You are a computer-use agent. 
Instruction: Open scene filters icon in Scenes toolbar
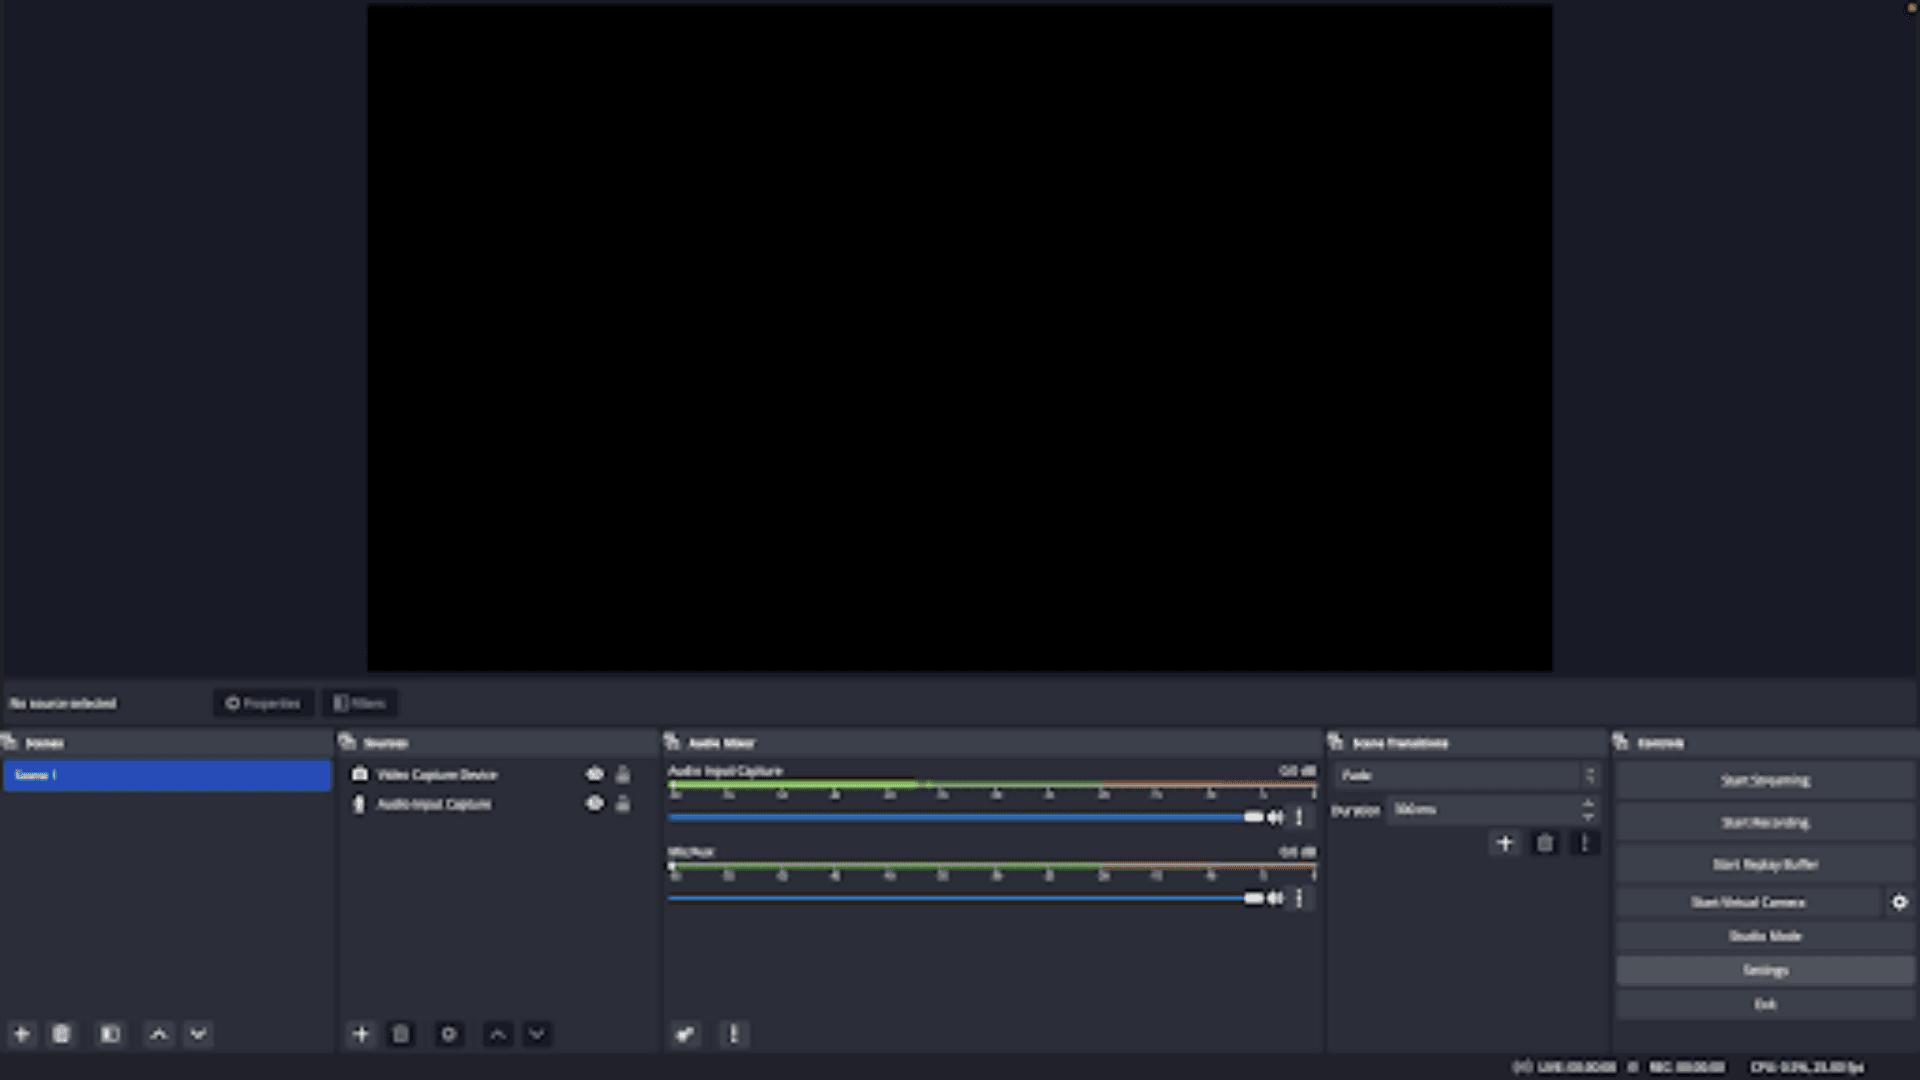click(x=110, y=1034)
